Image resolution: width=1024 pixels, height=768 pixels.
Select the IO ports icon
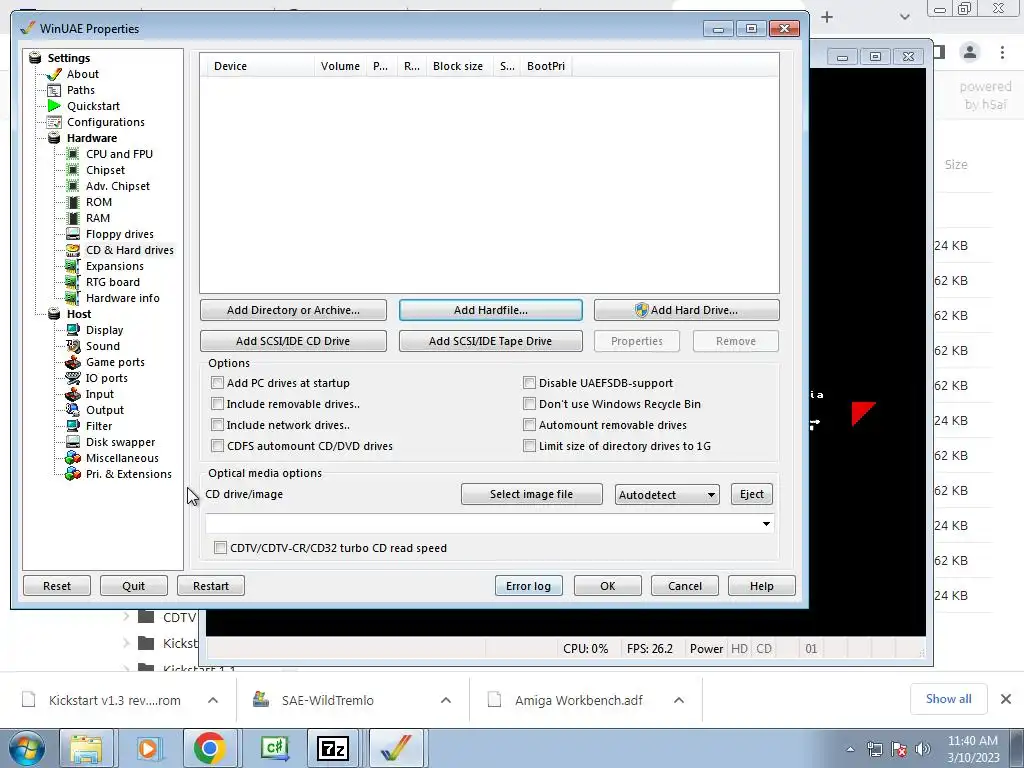(x=73, y=378)
